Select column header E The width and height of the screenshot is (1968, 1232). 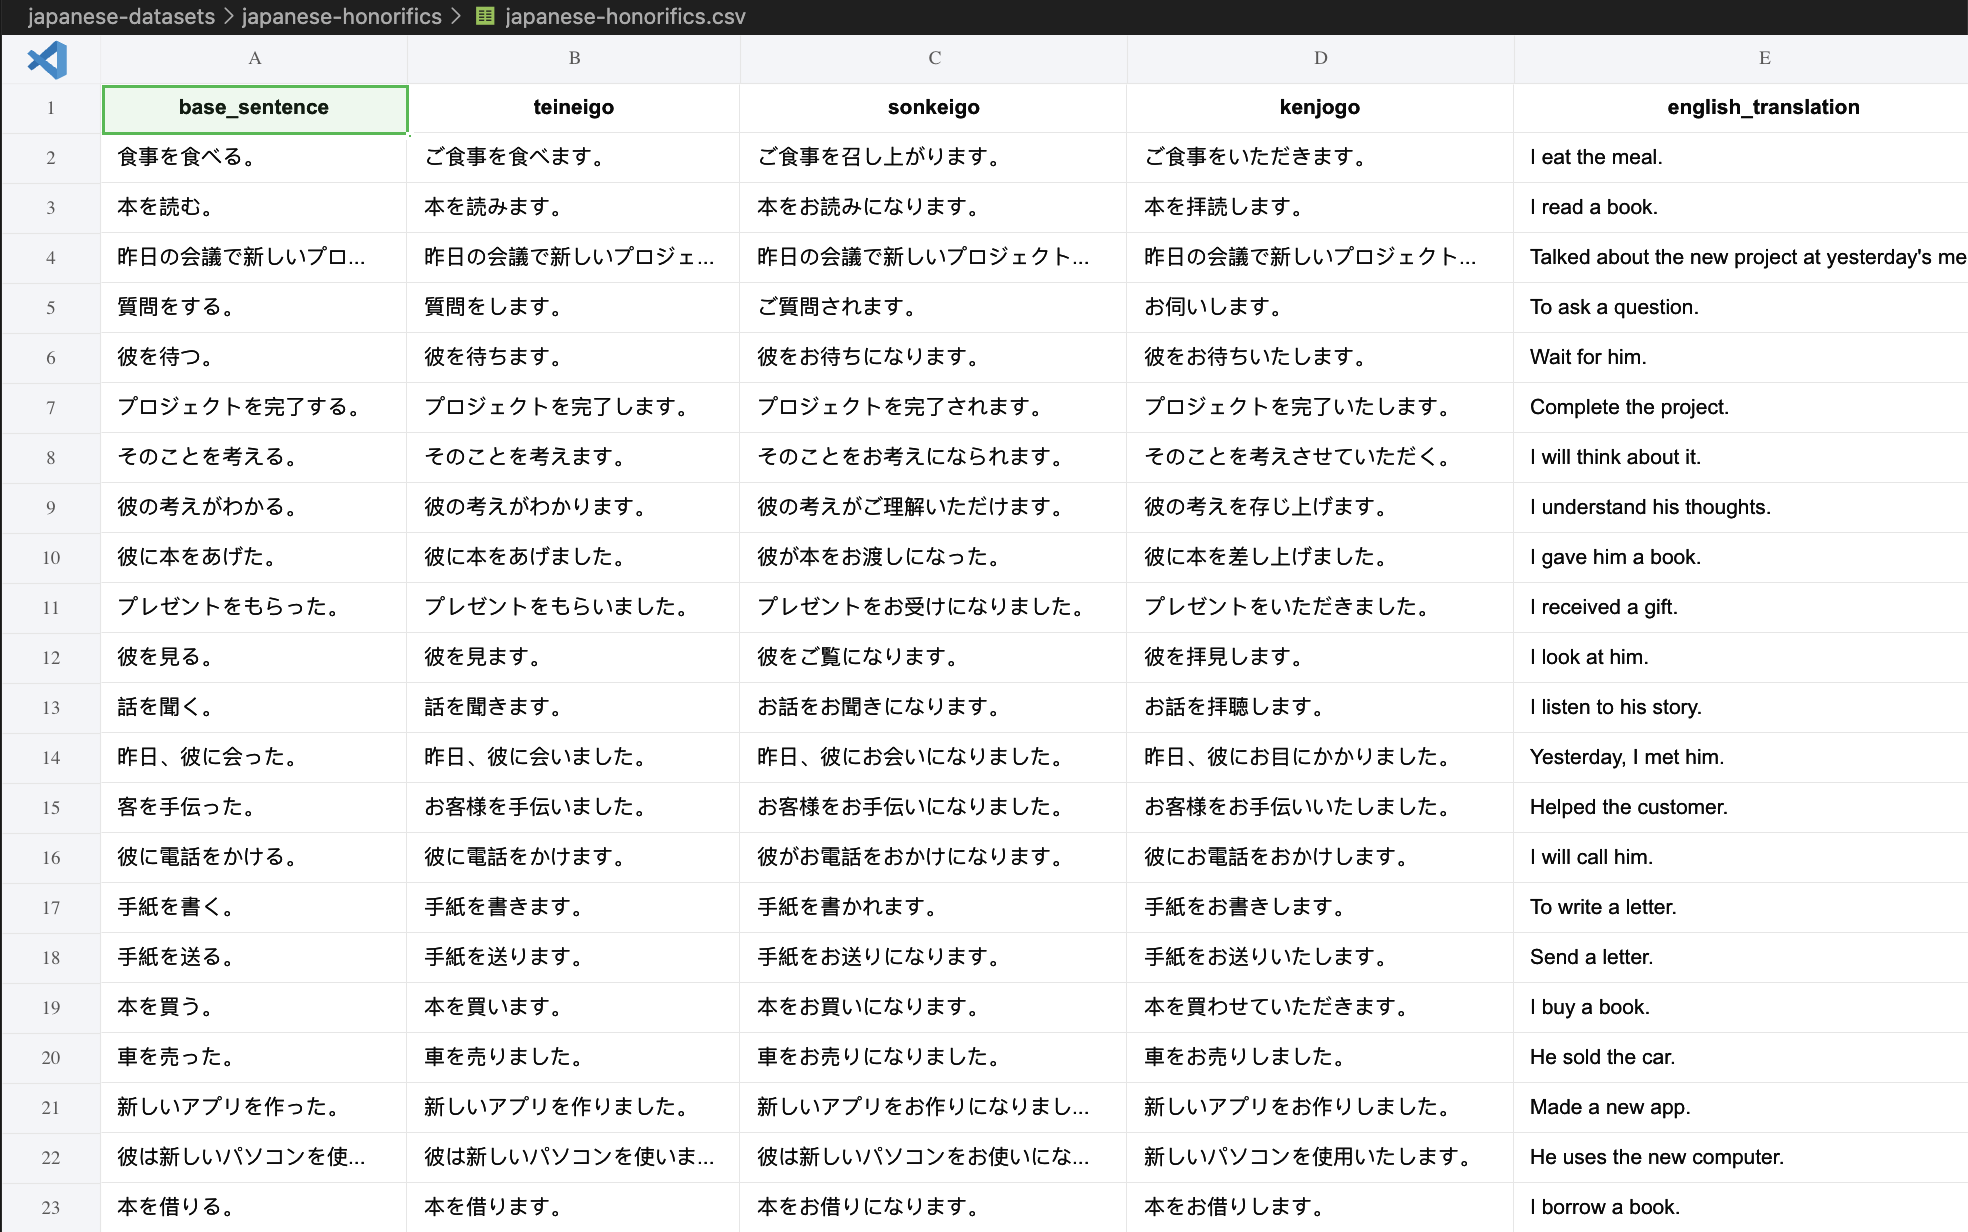[x=1763, y=58]
